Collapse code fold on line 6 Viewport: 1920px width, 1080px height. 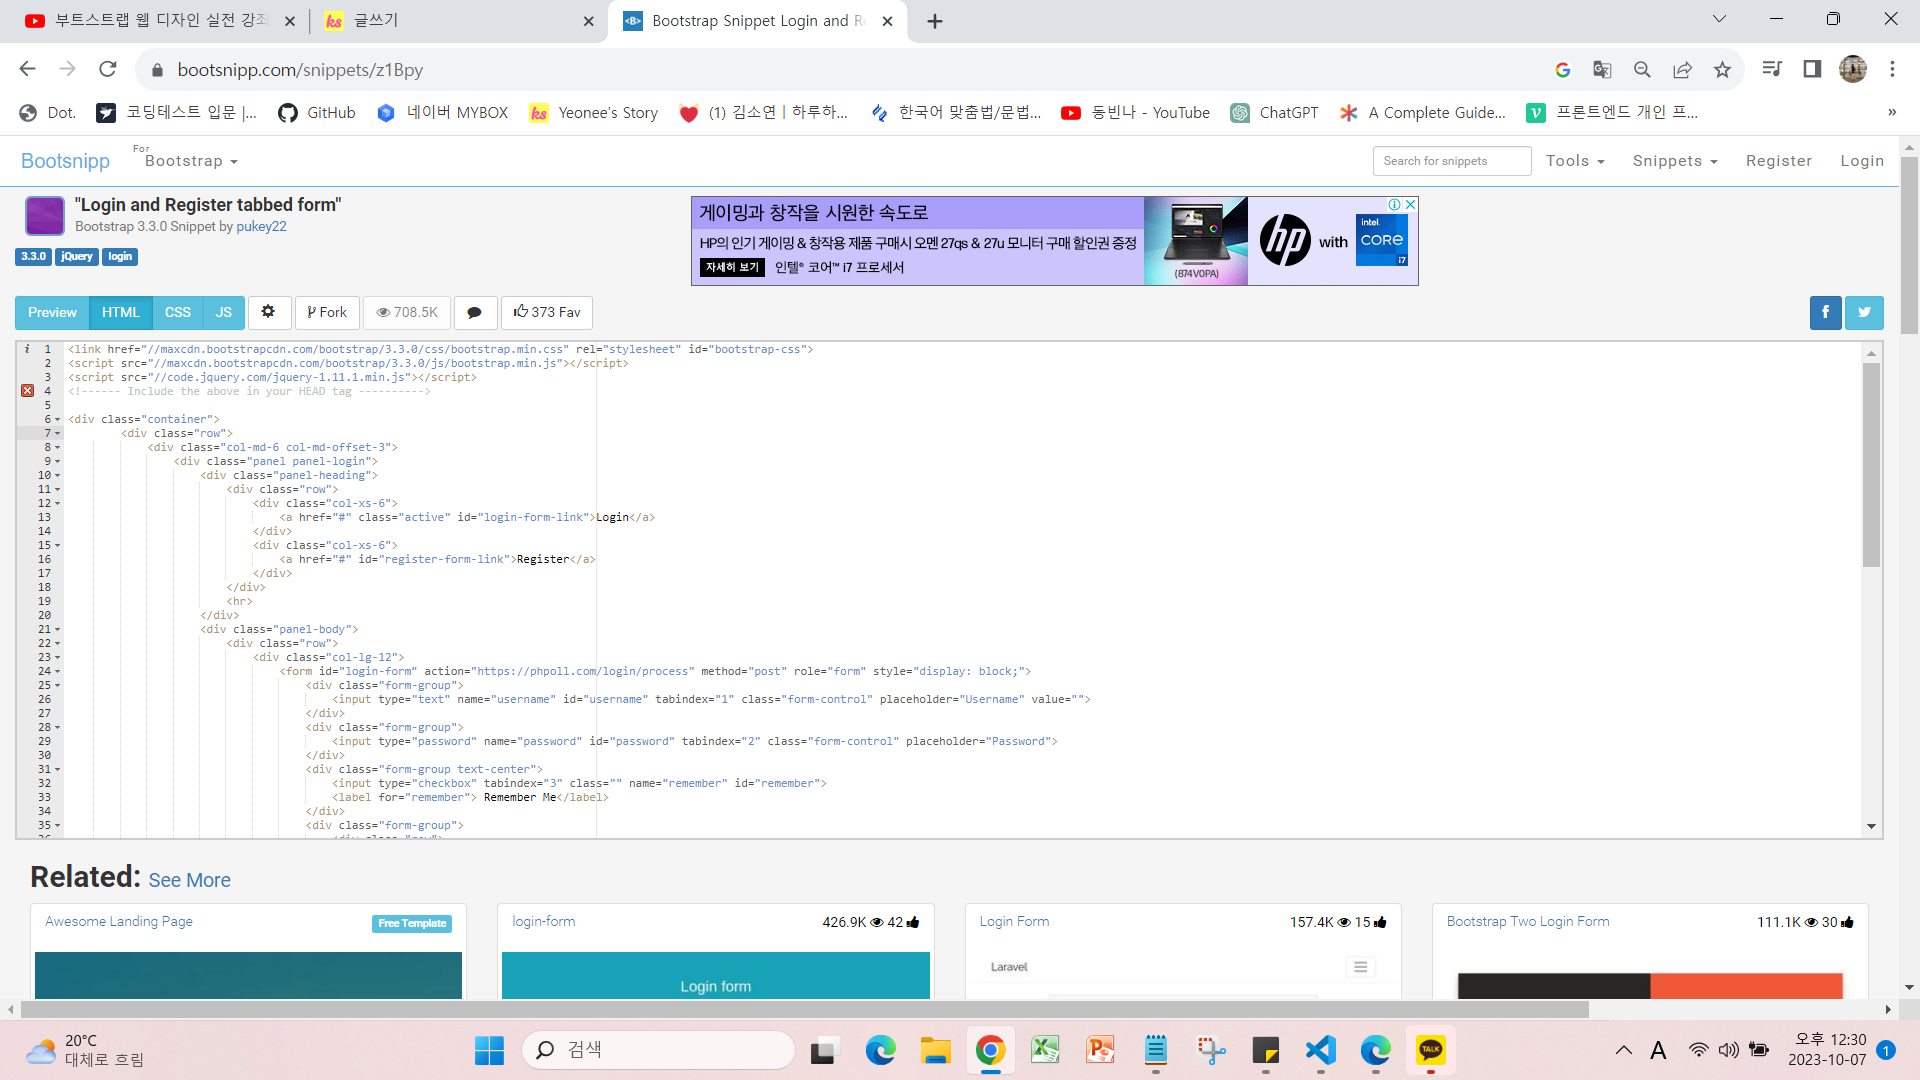point(58,420)
